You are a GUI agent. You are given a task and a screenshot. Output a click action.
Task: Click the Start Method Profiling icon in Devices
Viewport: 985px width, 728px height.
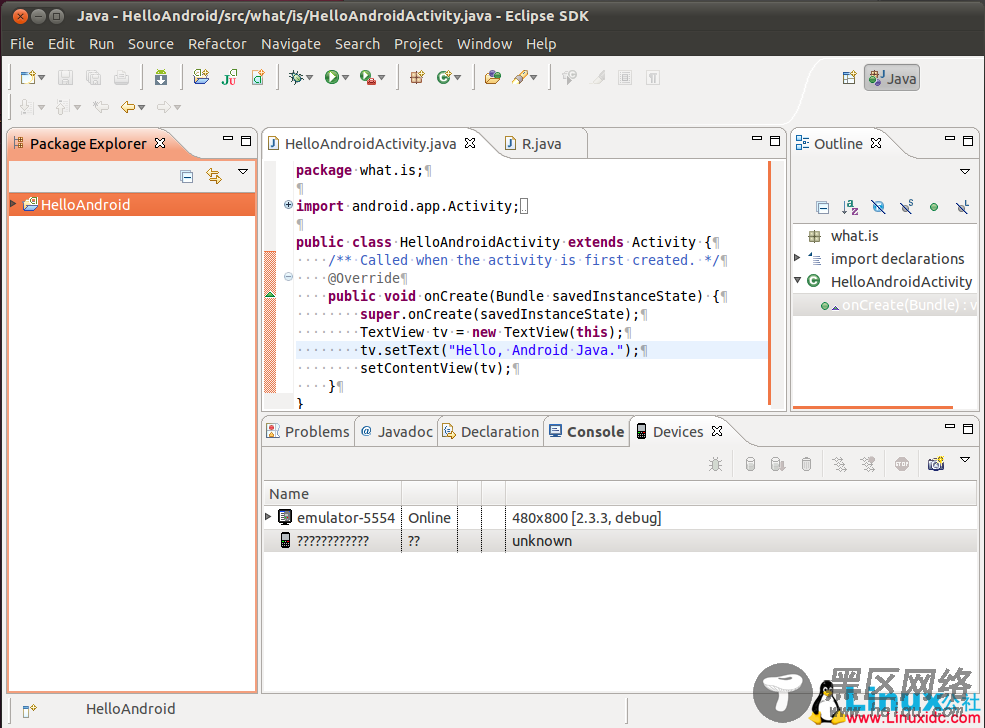point(868,464)
